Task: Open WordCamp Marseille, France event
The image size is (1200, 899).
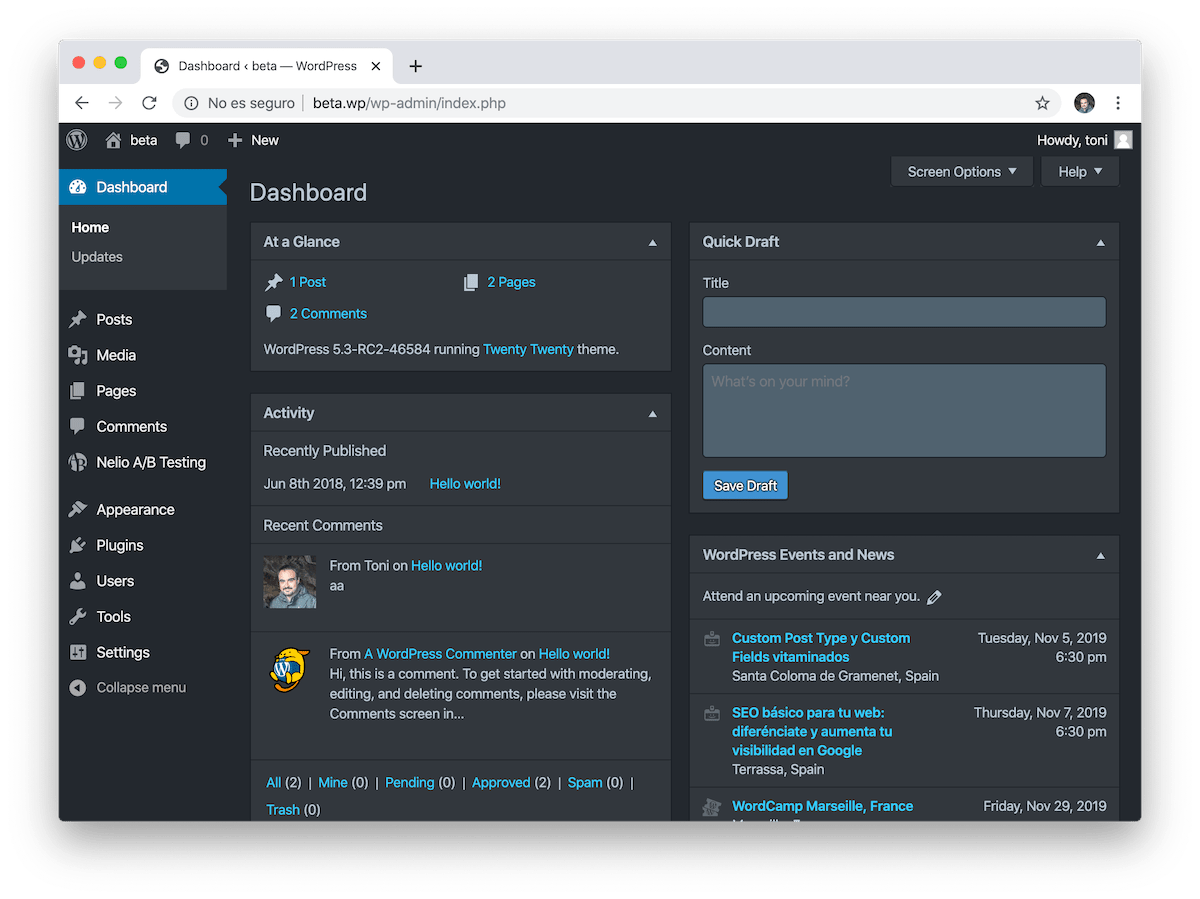Action: coord(822,806)
